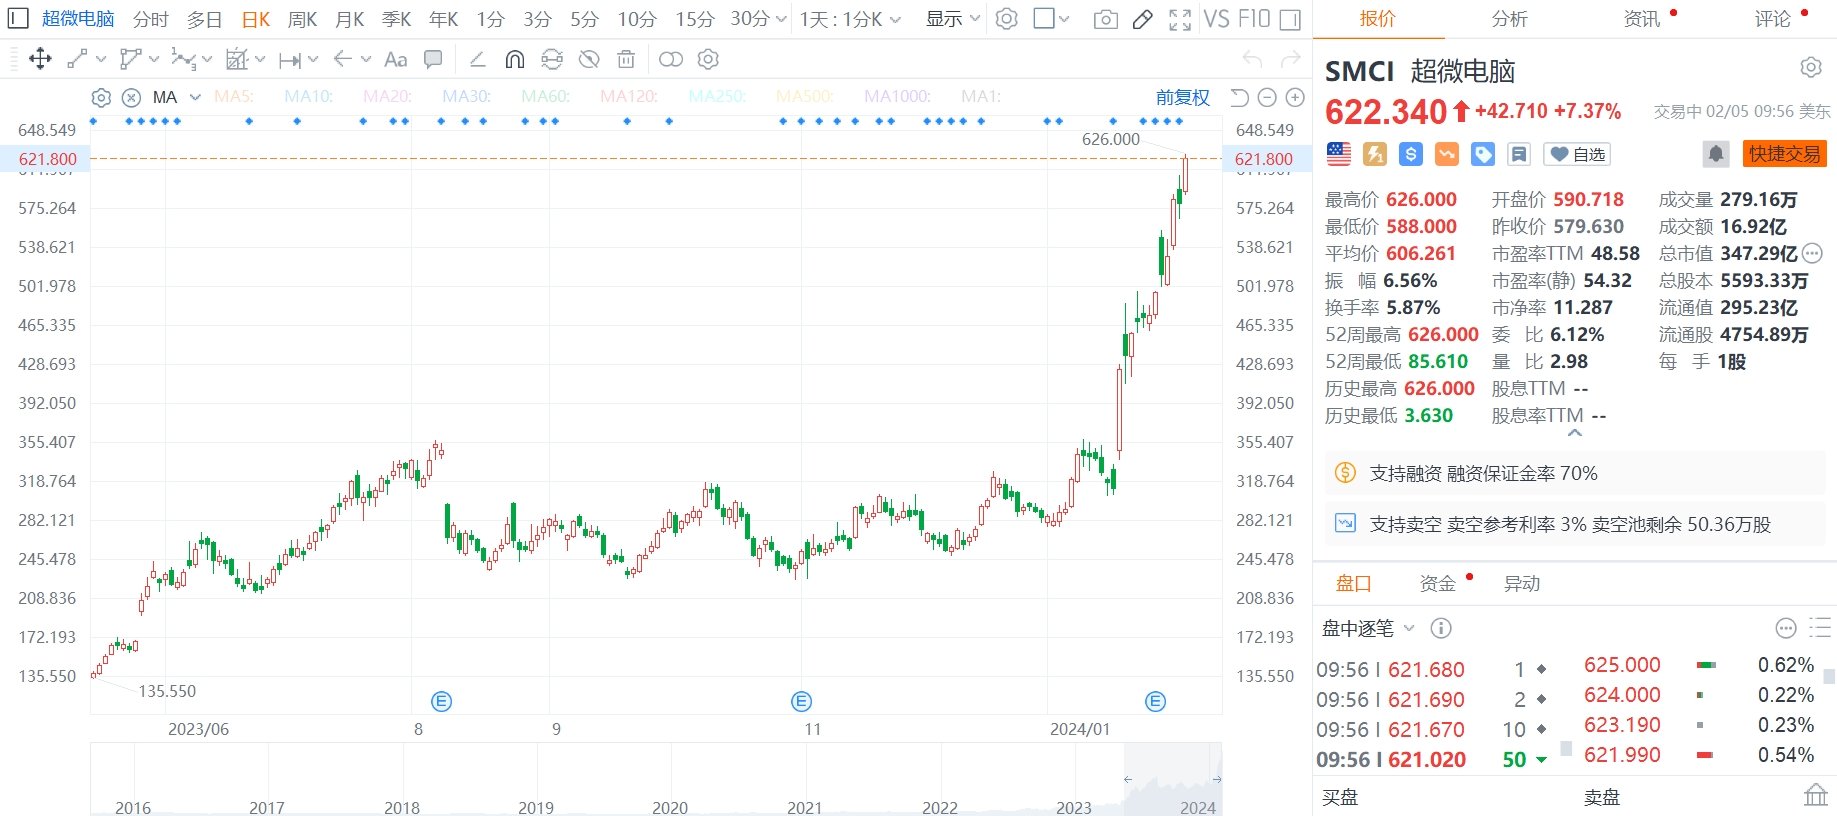The width and height of the screenshot is (1837, 816).
Task: Select the numbered wave drawing tool
Action: coord(183,59)
